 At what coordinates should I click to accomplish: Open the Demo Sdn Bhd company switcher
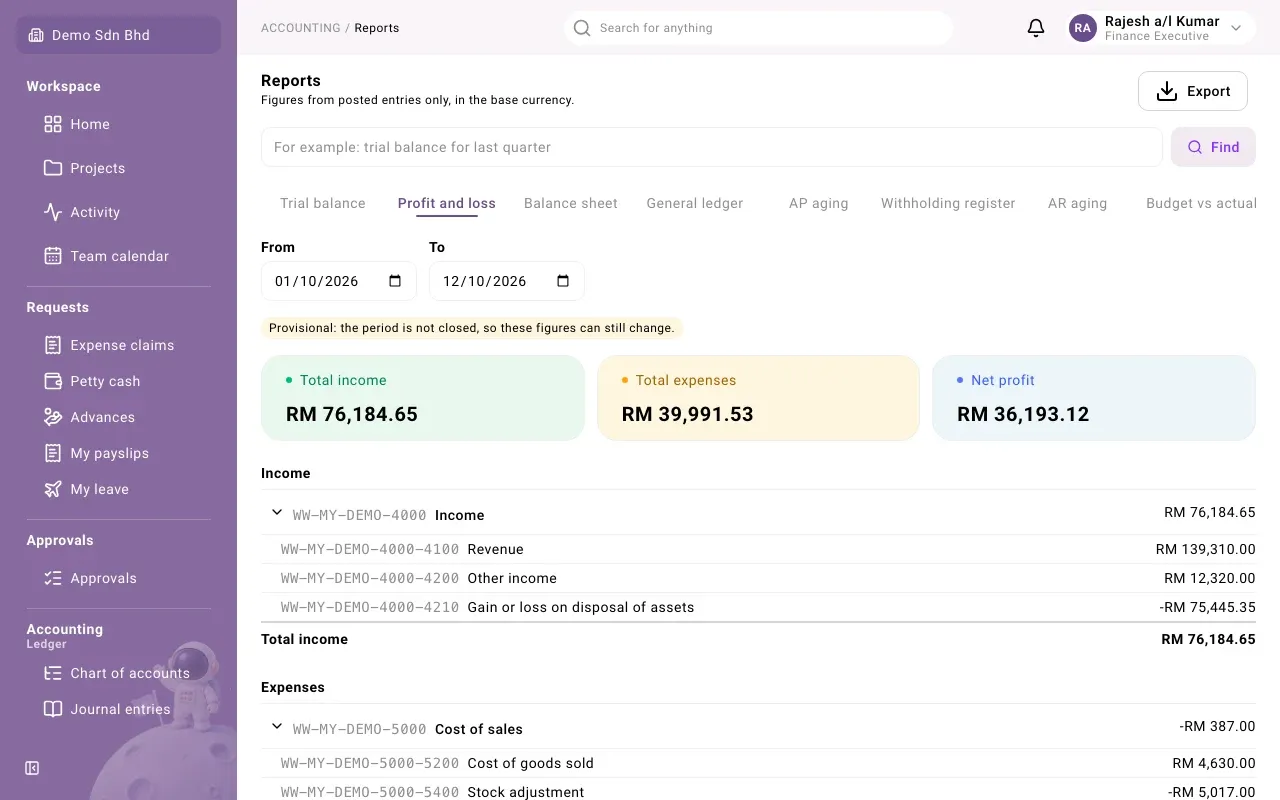coord(119,35)
